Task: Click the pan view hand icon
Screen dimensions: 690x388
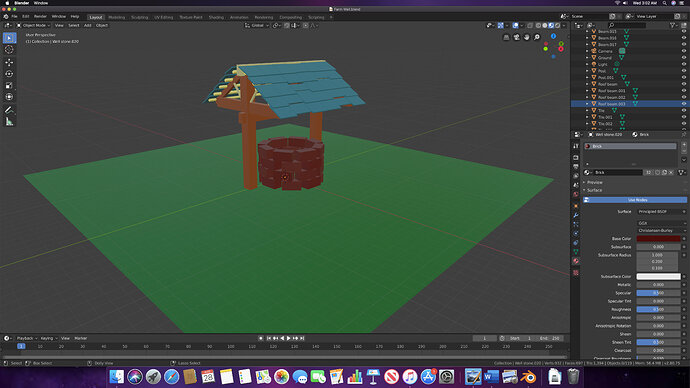Action: point(527,37)
